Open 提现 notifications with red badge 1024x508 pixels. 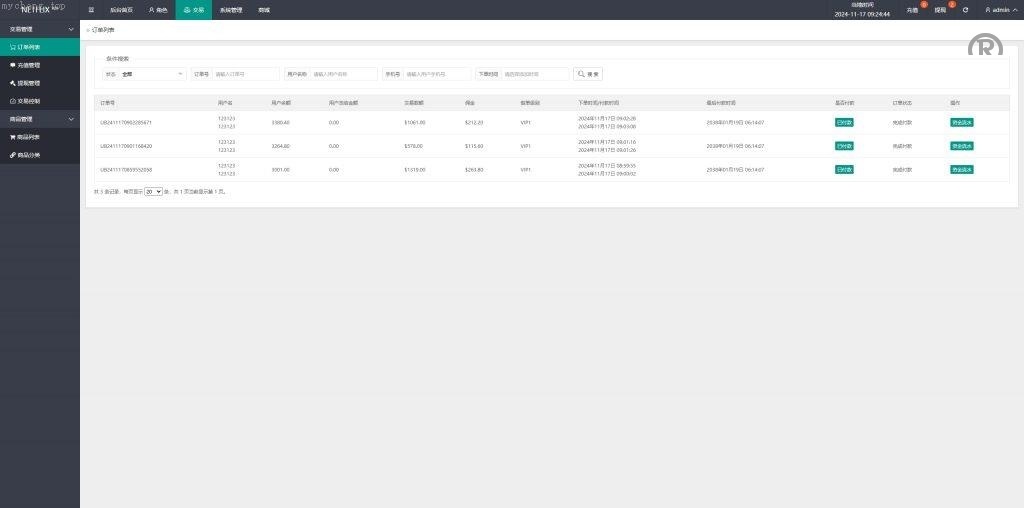tap(940, 10)
